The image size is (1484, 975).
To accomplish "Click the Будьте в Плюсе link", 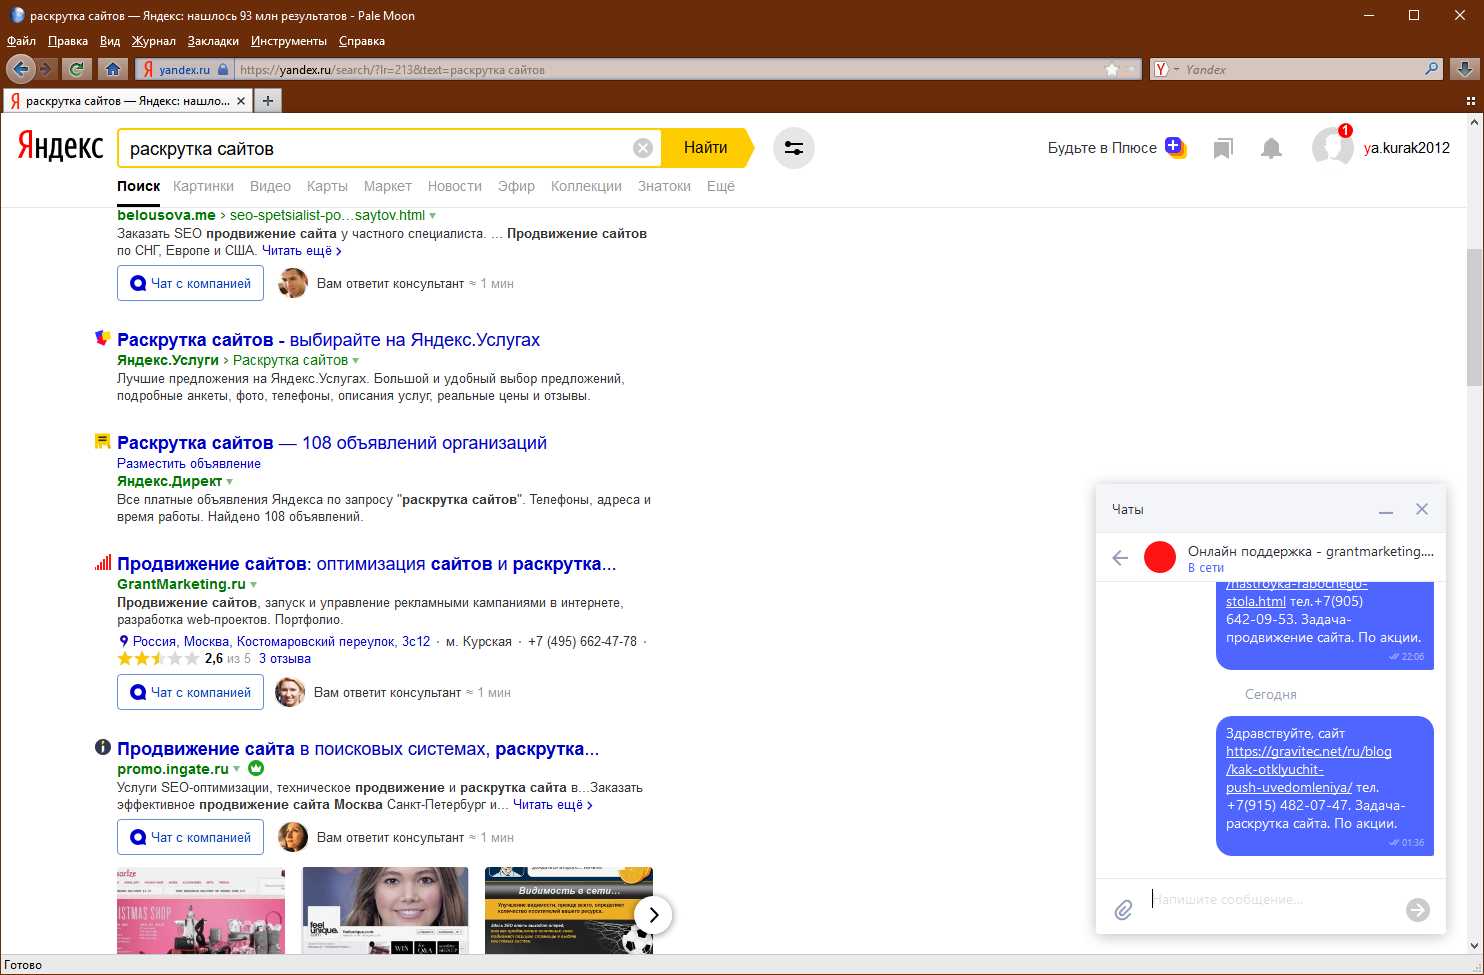I will 1102,148.
